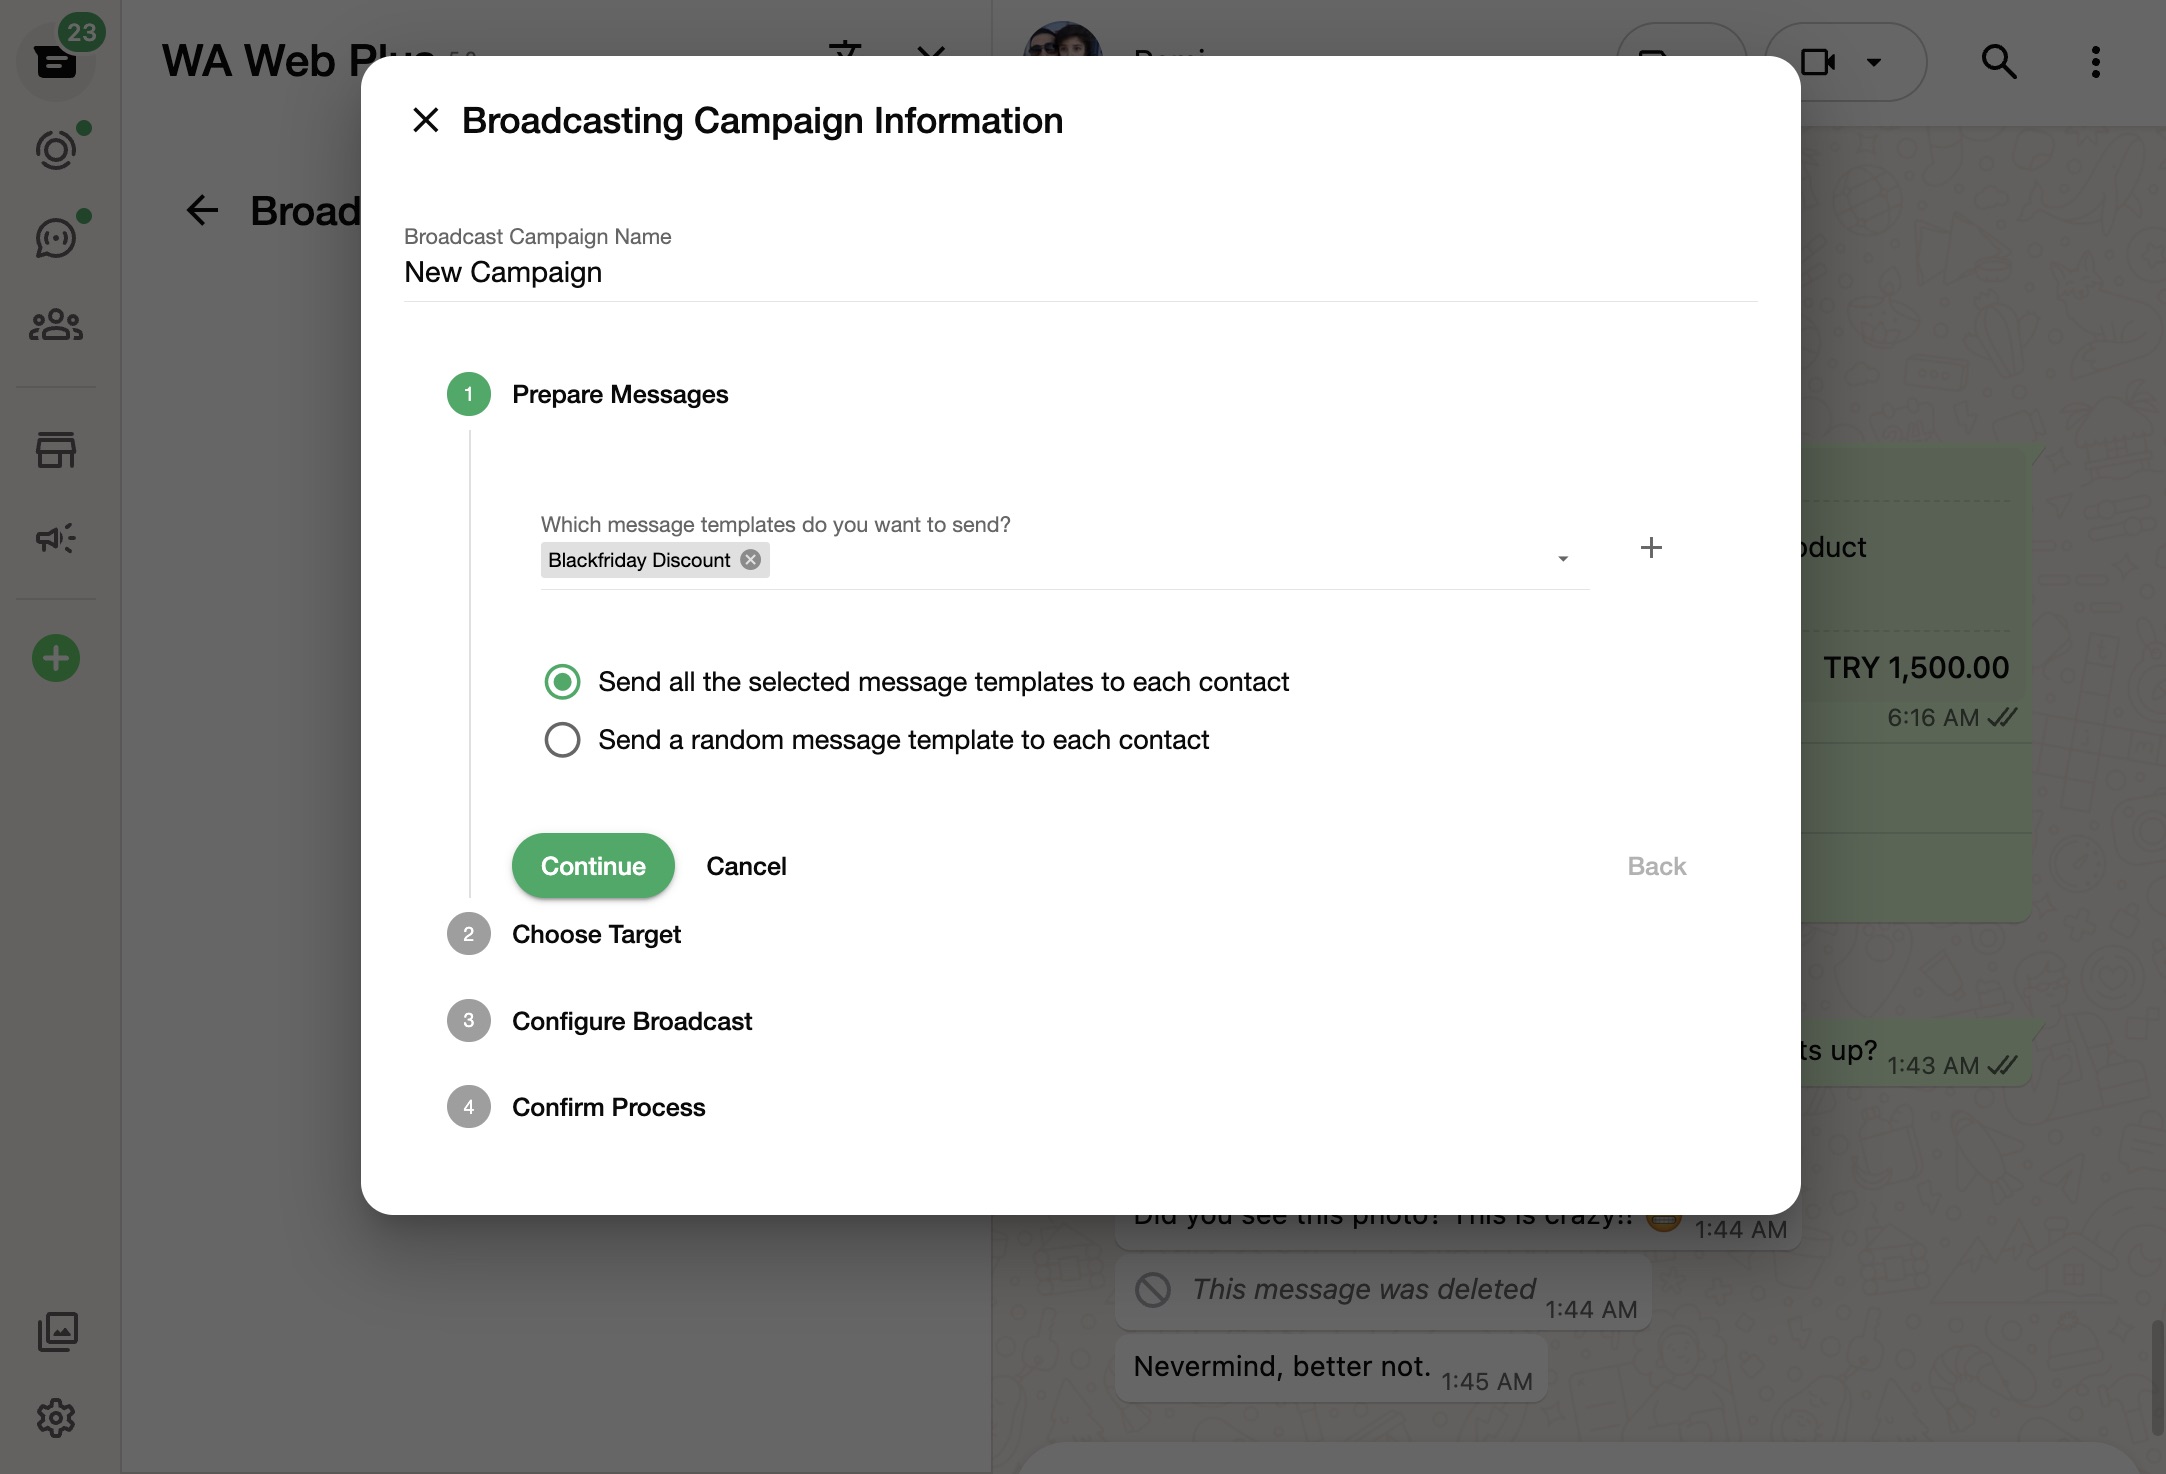Select send all selected templates option
Viewport: 2166px width, 1474px height.
click(563, 681)
